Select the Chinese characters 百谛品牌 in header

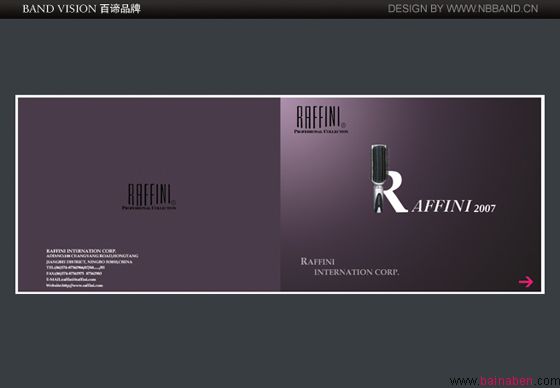120,9
